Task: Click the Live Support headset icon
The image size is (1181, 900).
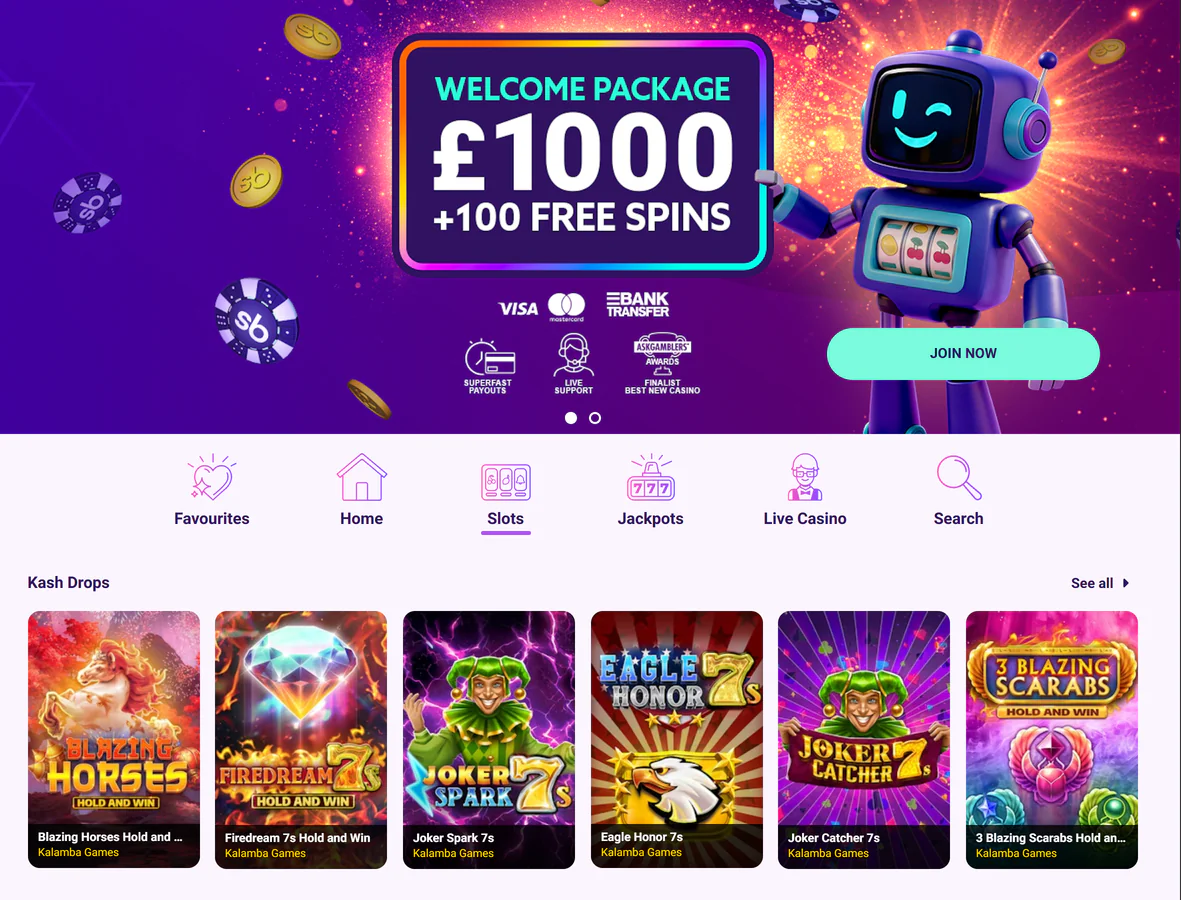Action: [574, 355]
